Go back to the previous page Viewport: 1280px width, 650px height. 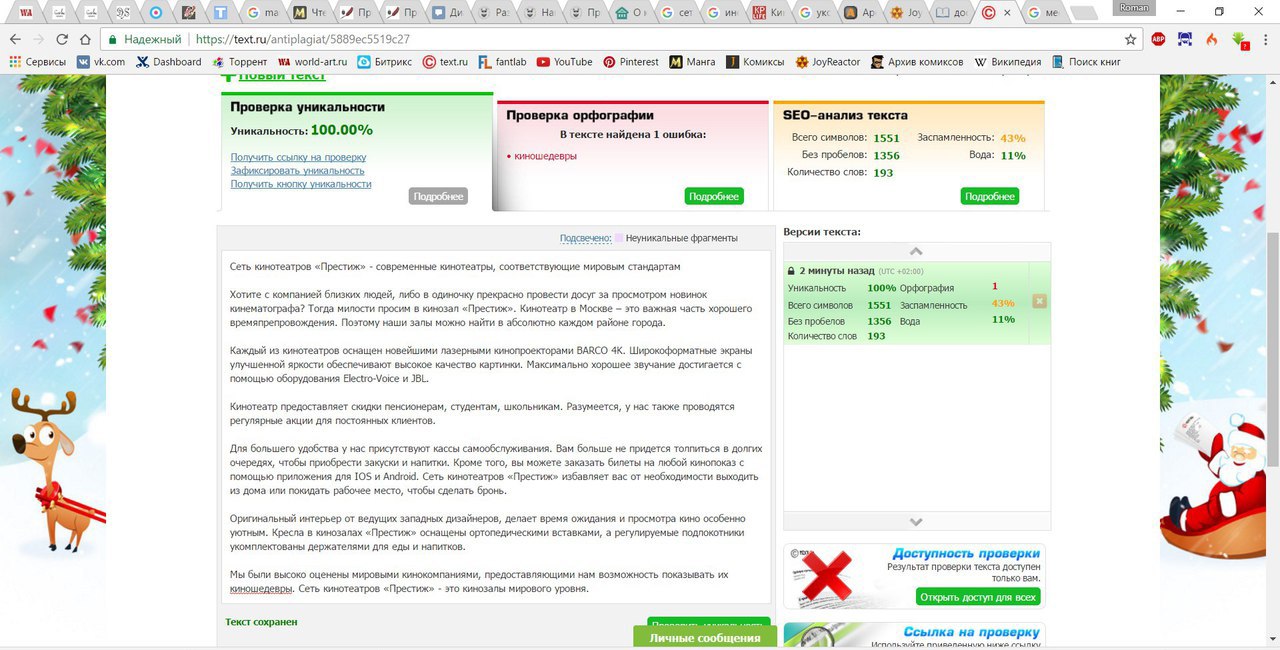(14, 39)
